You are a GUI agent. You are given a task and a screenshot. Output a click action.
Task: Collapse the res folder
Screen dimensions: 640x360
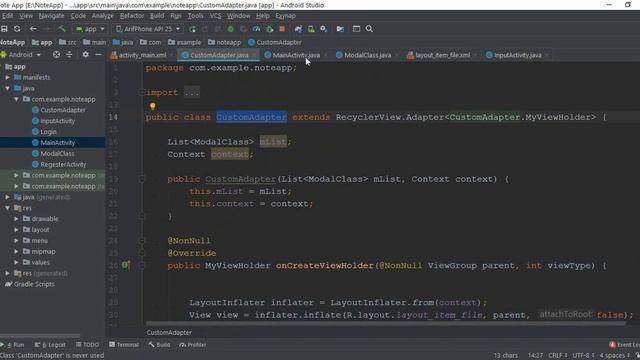click(x=7, y=208)
